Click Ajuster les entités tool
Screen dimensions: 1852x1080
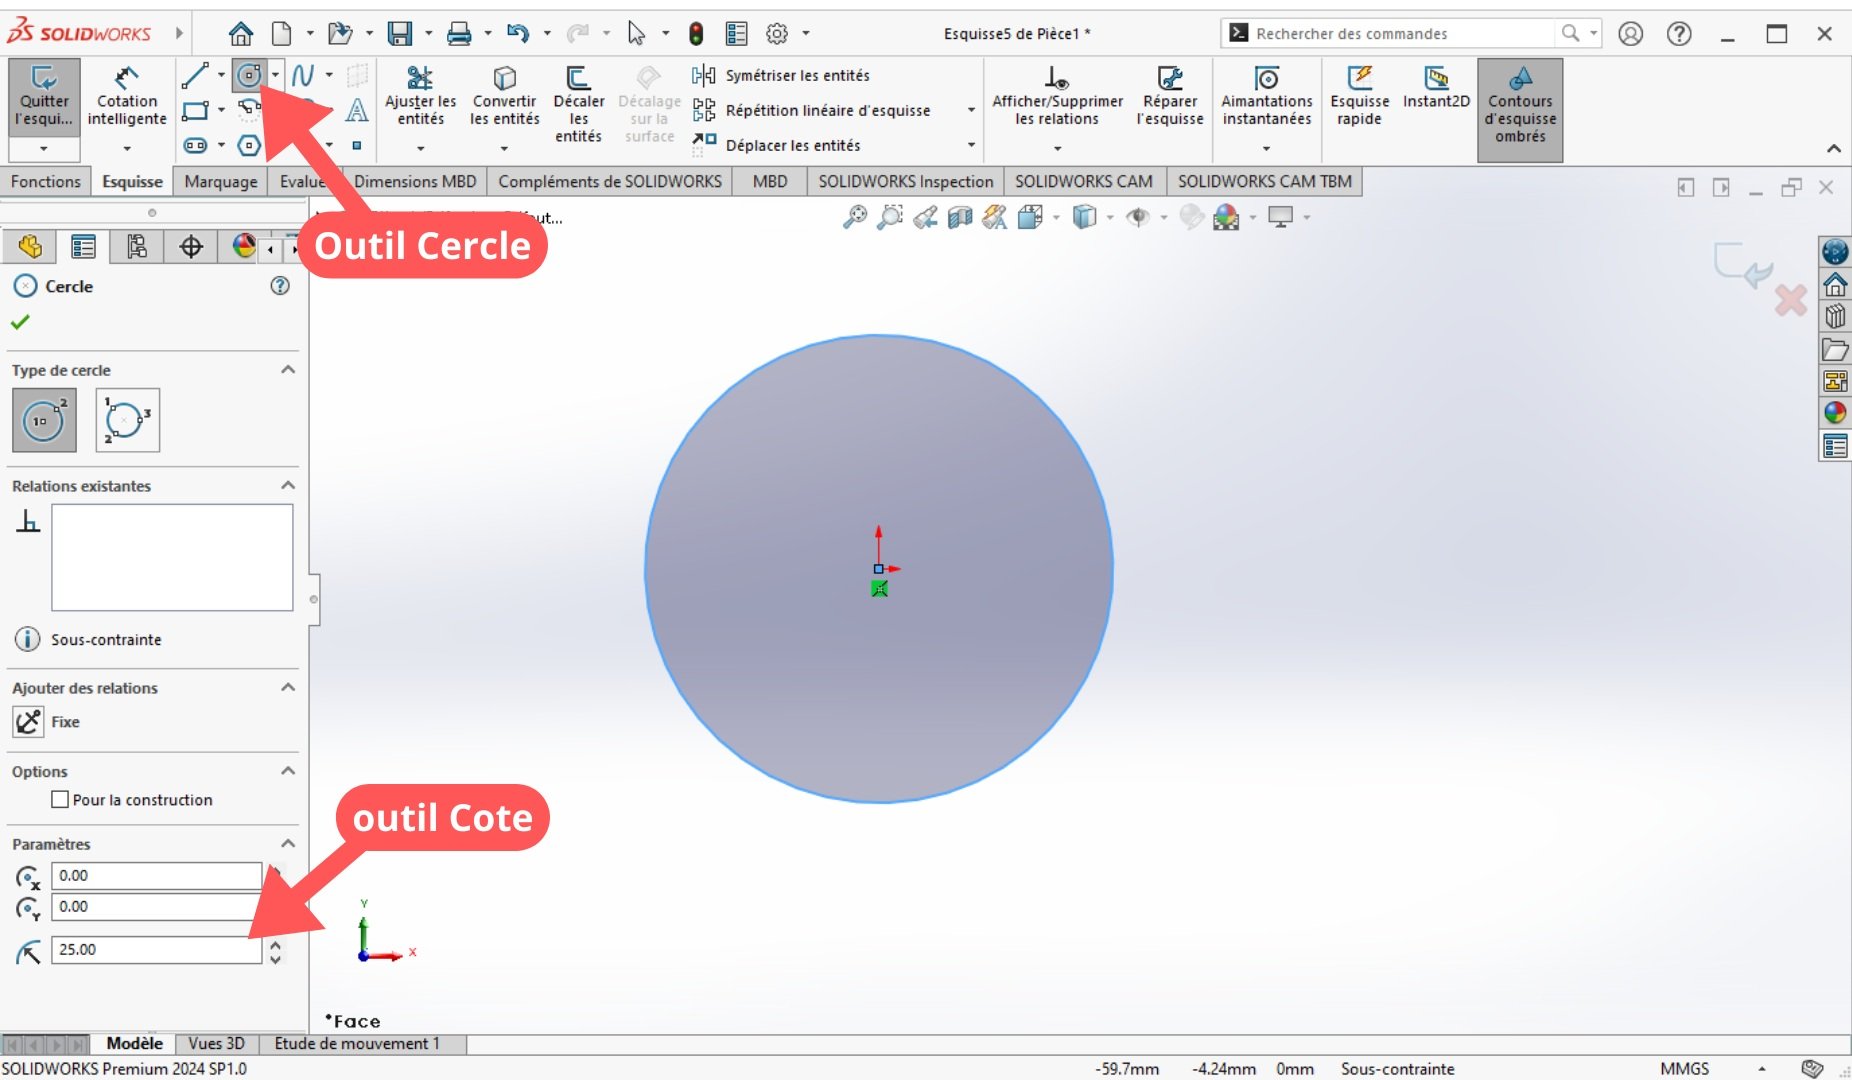coord(420,97)
